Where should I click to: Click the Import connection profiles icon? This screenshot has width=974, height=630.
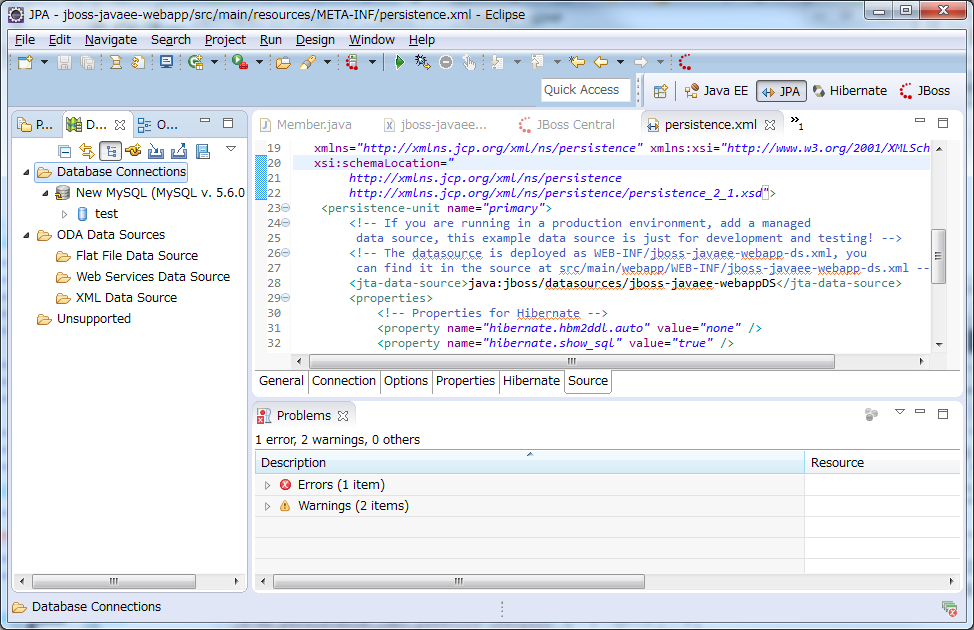click(x=156, y=151)
